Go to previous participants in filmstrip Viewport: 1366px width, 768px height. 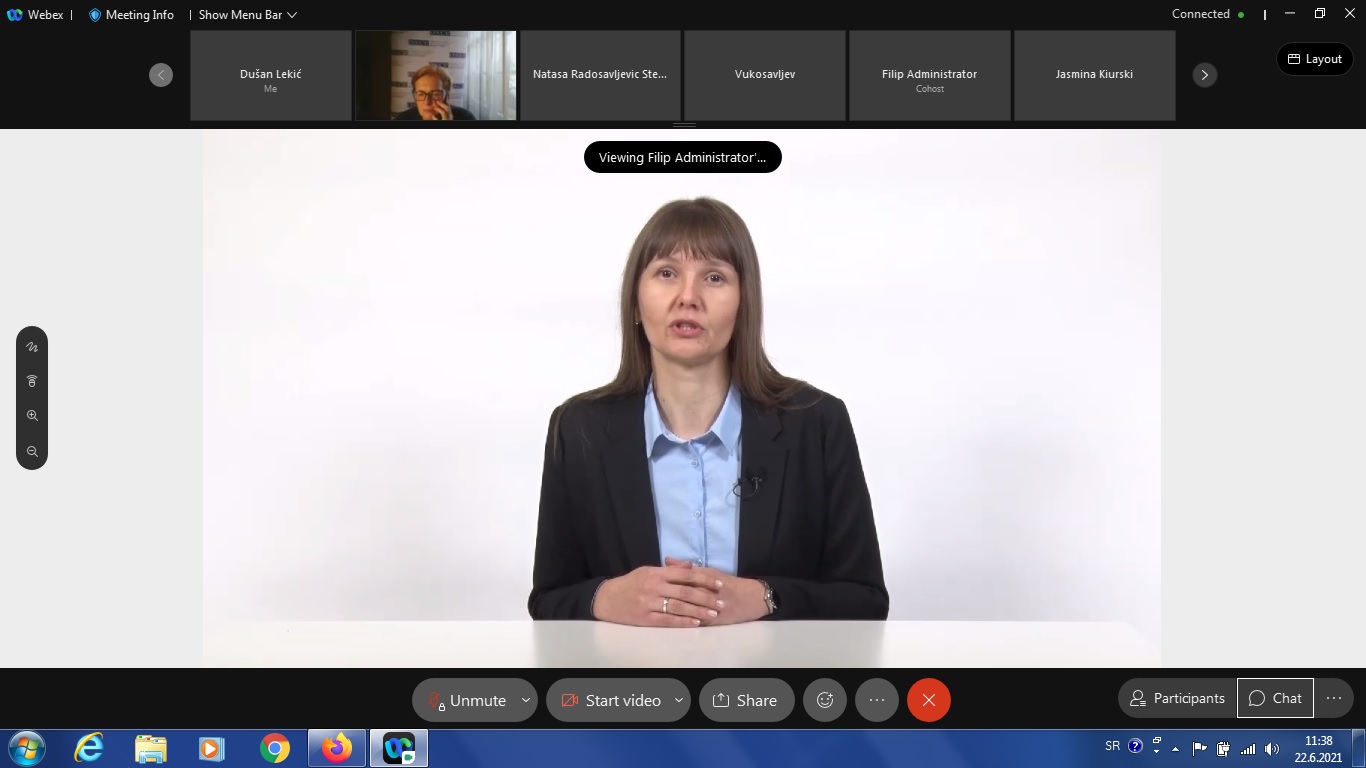click(161, 75)
